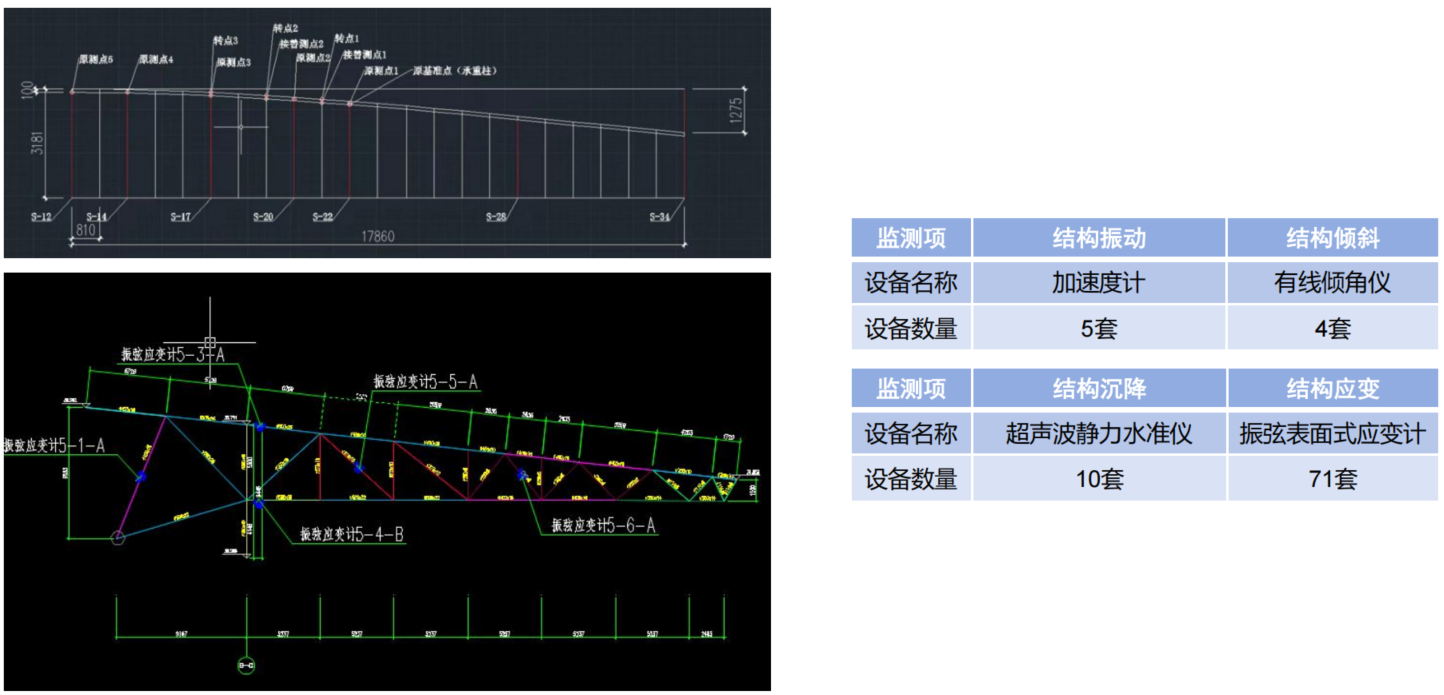Click the blue marker for strain gauge 5-5-A
The image size is (1444, 695).
click(358, 468)
